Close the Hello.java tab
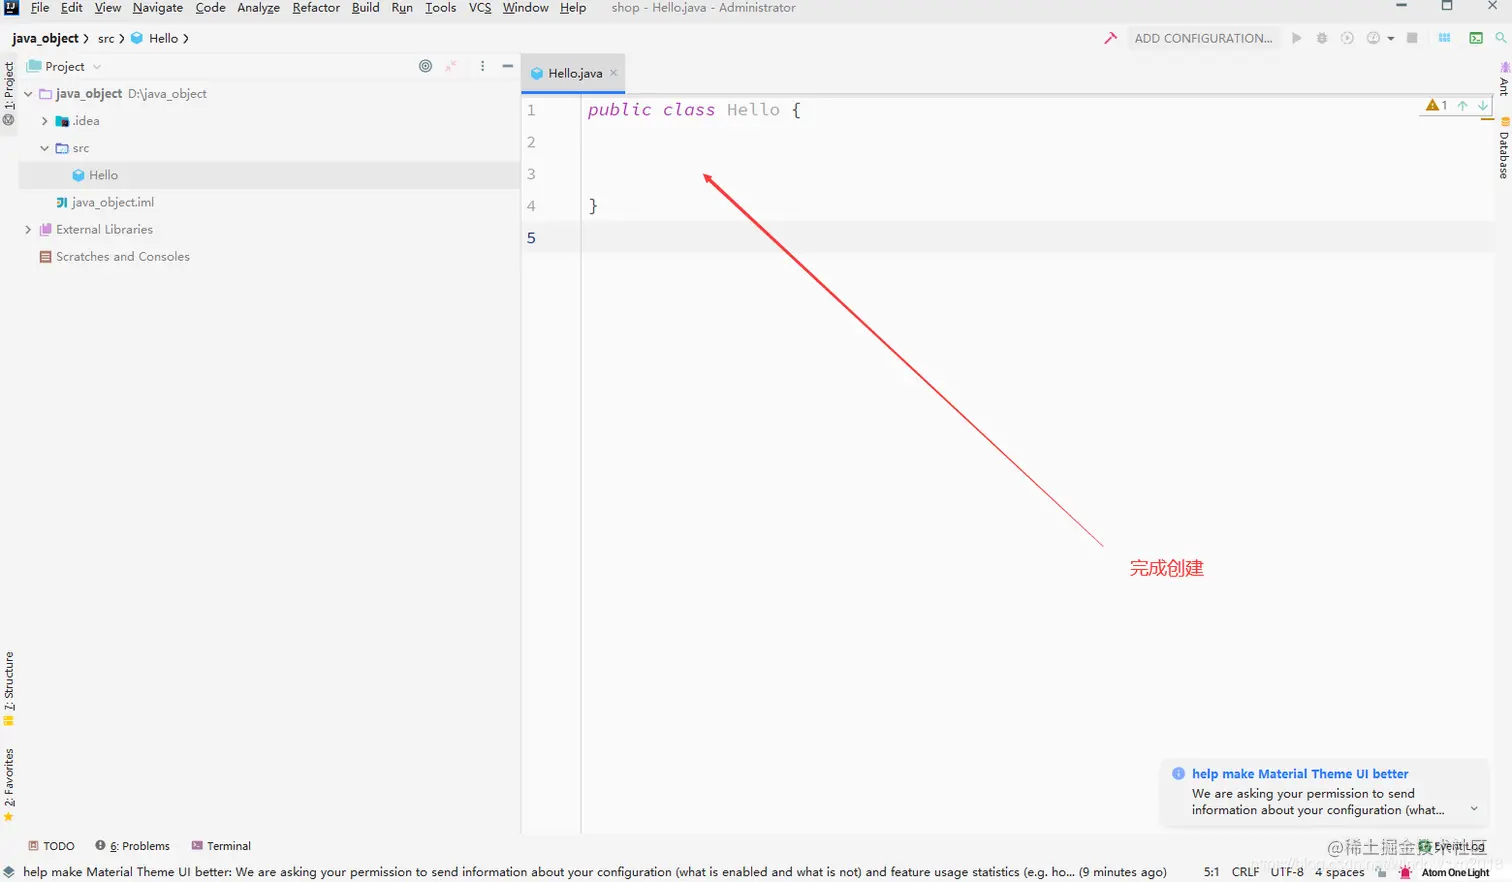The image size is (1512, 882). [x=614, y=73]
